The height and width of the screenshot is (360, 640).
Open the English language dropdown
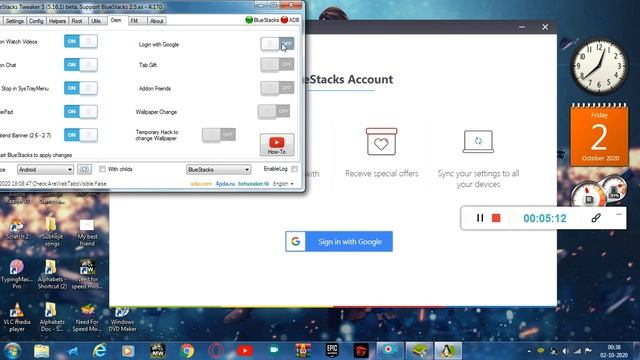(283, 184)
